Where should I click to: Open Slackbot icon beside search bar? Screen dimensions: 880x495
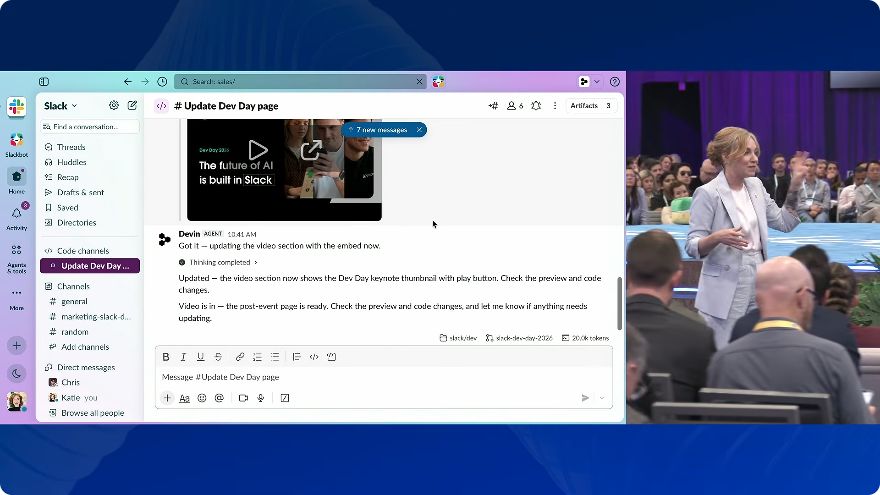[x=438, y=81]
